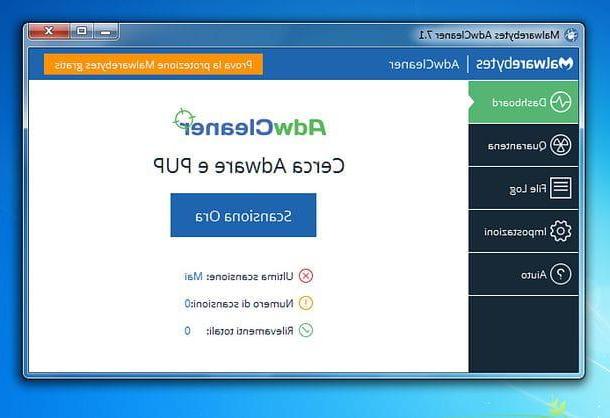This screenshot has width=610, height=418.
Task: Close the AdwCleaner window
Action: [x=49, y=31]
